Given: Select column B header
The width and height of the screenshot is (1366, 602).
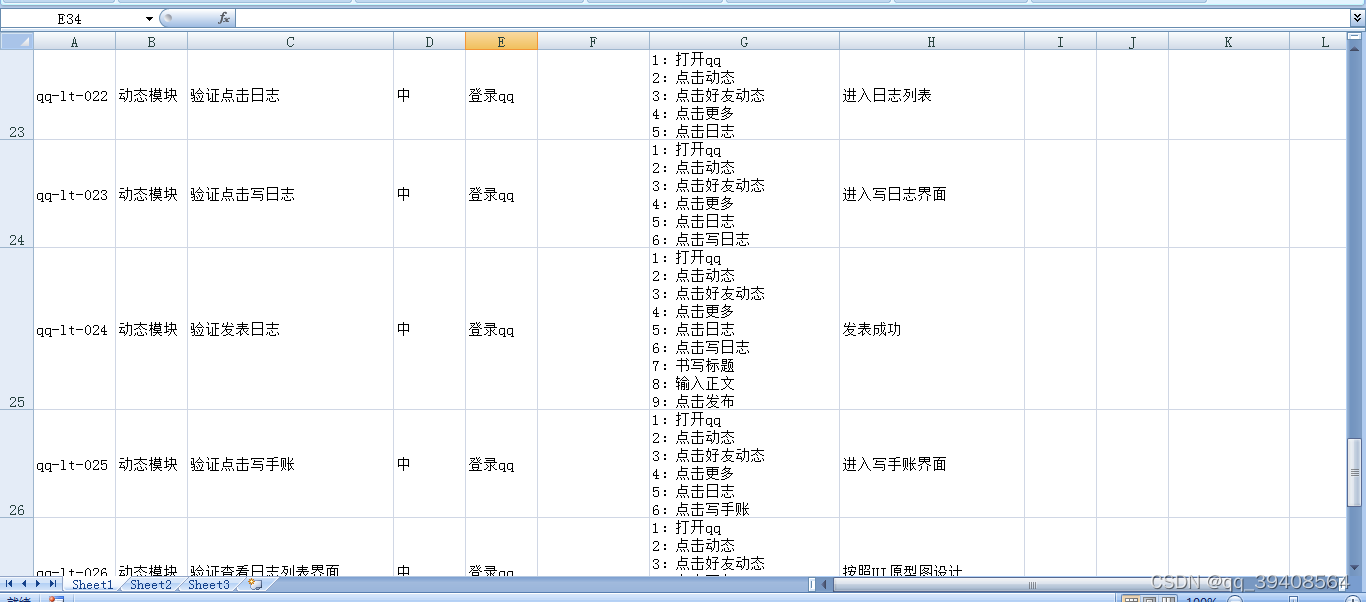Looking at the screenshot, I should coord(151,42).
